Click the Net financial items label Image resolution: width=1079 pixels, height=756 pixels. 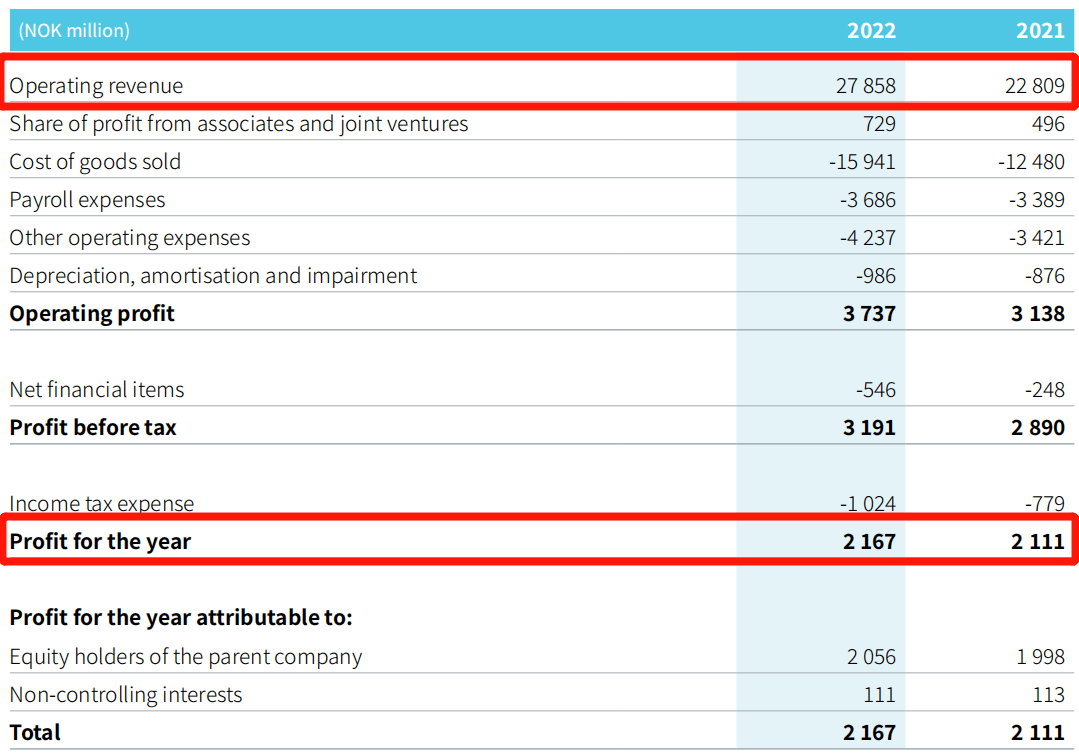pyautogui.click(x=97, y=390)
